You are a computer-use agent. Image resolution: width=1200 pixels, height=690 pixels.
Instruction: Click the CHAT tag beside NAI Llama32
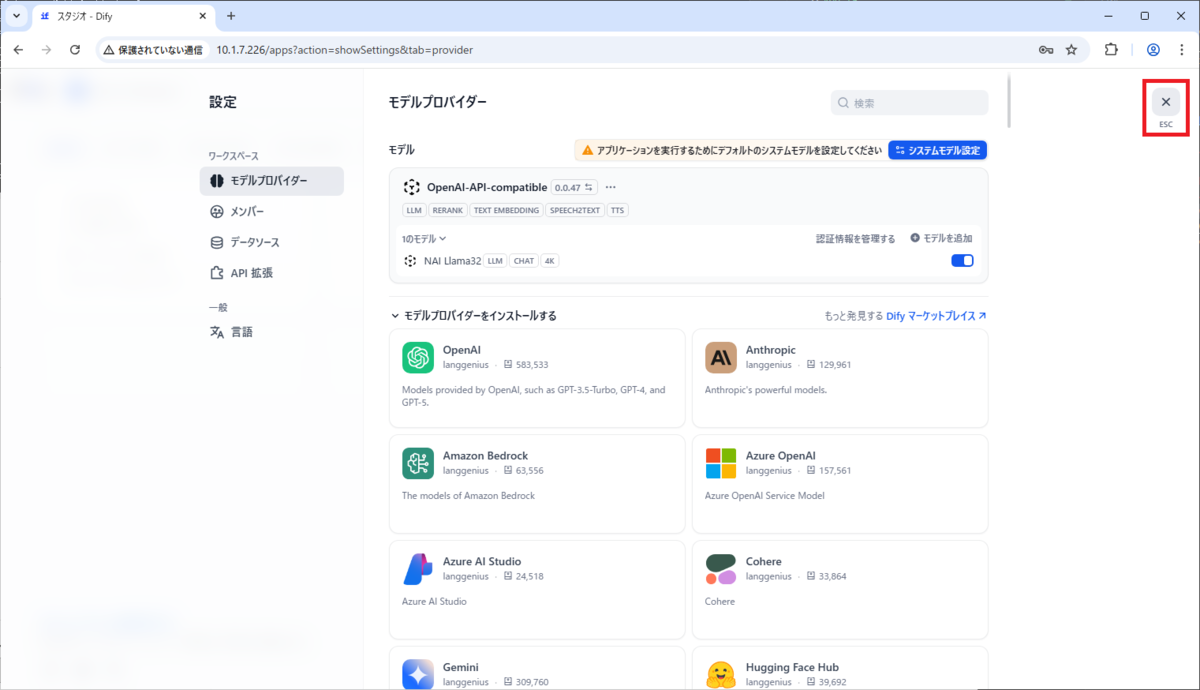click(x=524, y=261)
